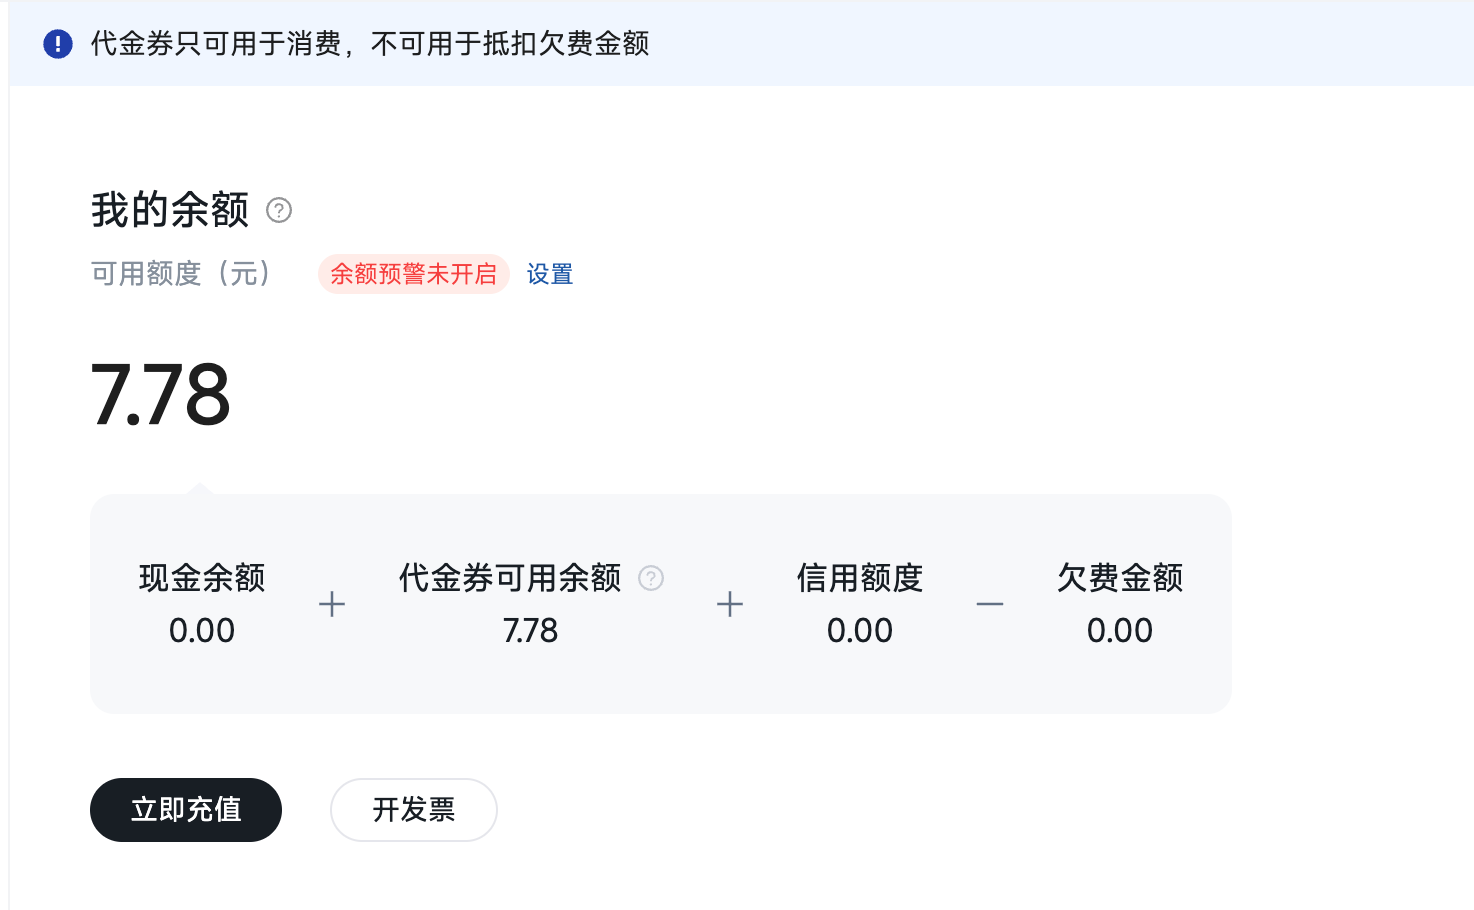Click the 0.00 value under 现金余额
This screenshot has width=1474, height=910.
tap(202, 631)
